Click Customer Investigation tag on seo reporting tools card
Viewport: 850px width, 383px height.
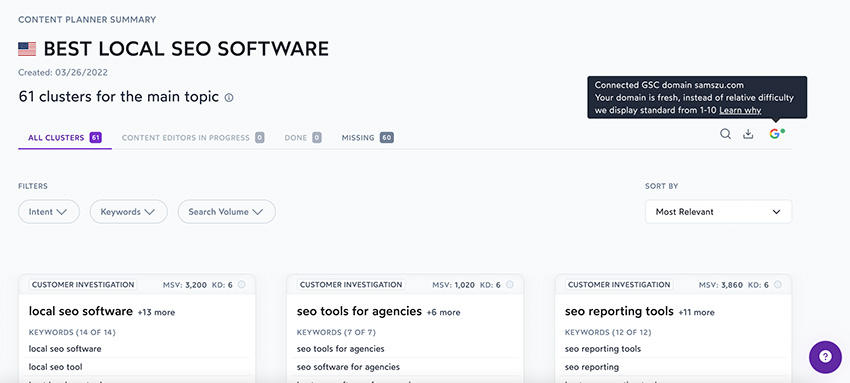pyautogui.click(x=619, y=284)
